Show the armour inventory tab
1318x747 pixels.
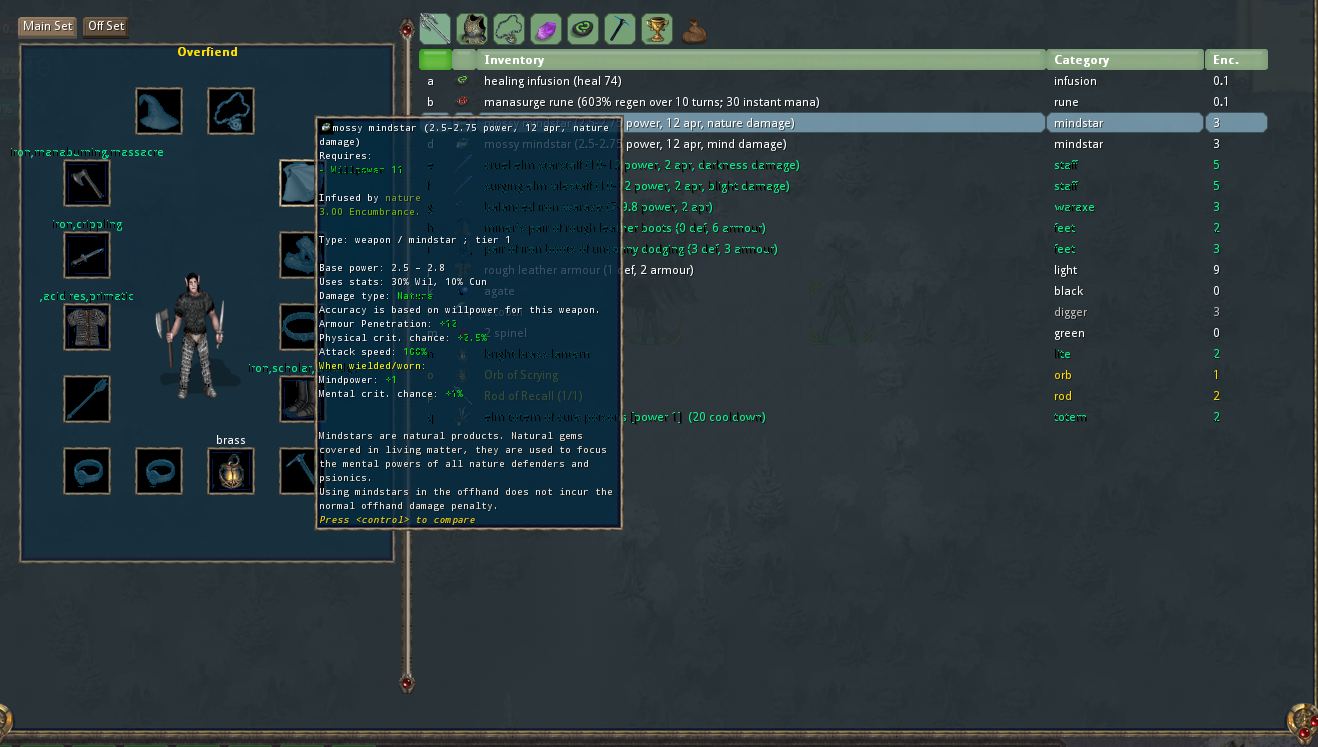click(x=472, y=29)
